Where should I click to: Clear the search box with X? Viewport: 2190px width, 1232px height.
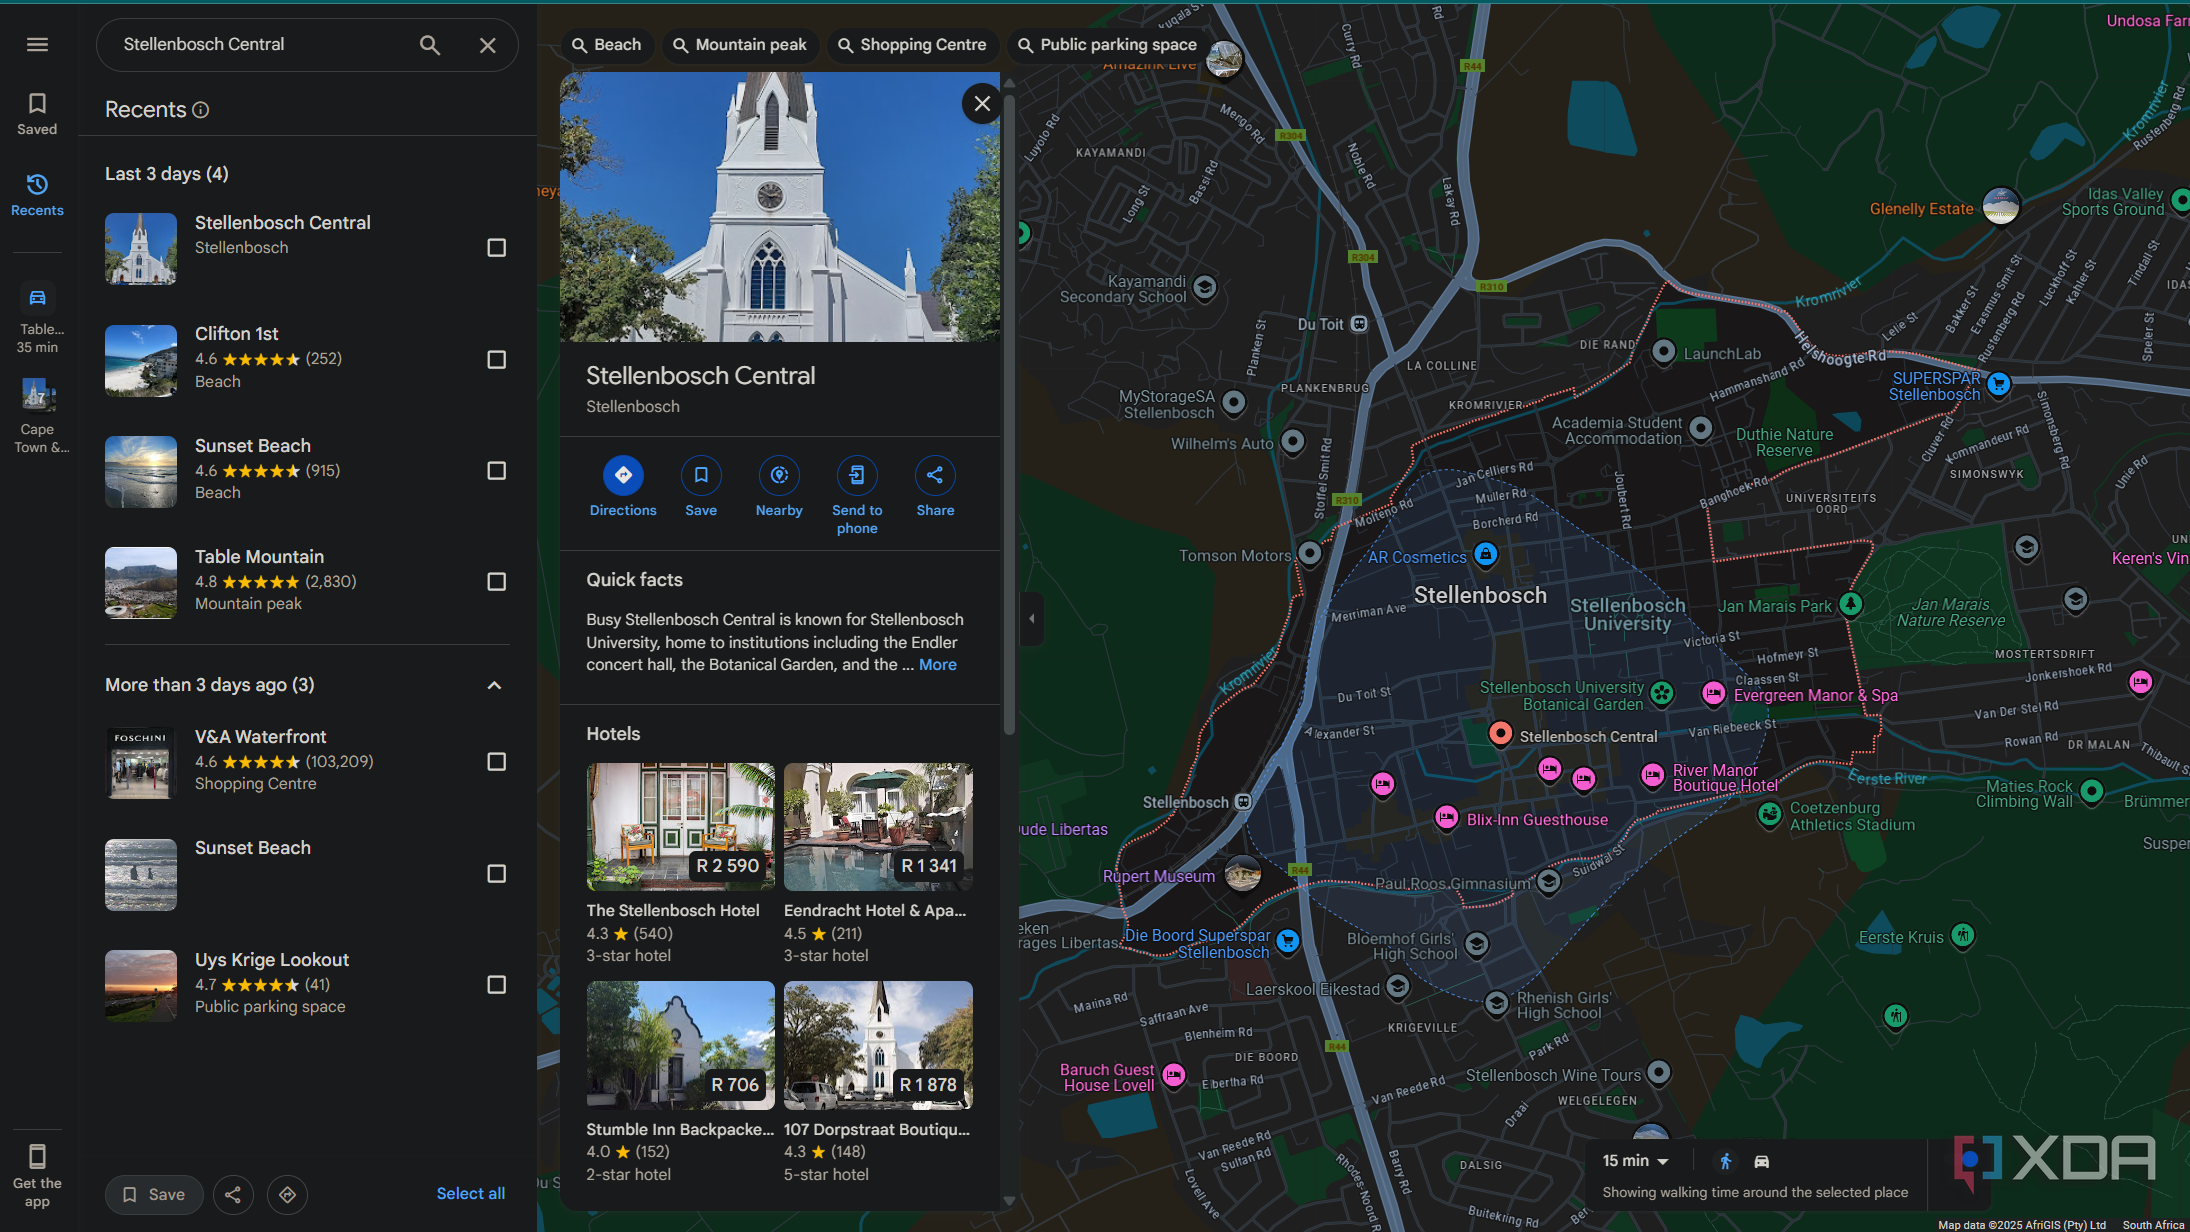(488, 45)
